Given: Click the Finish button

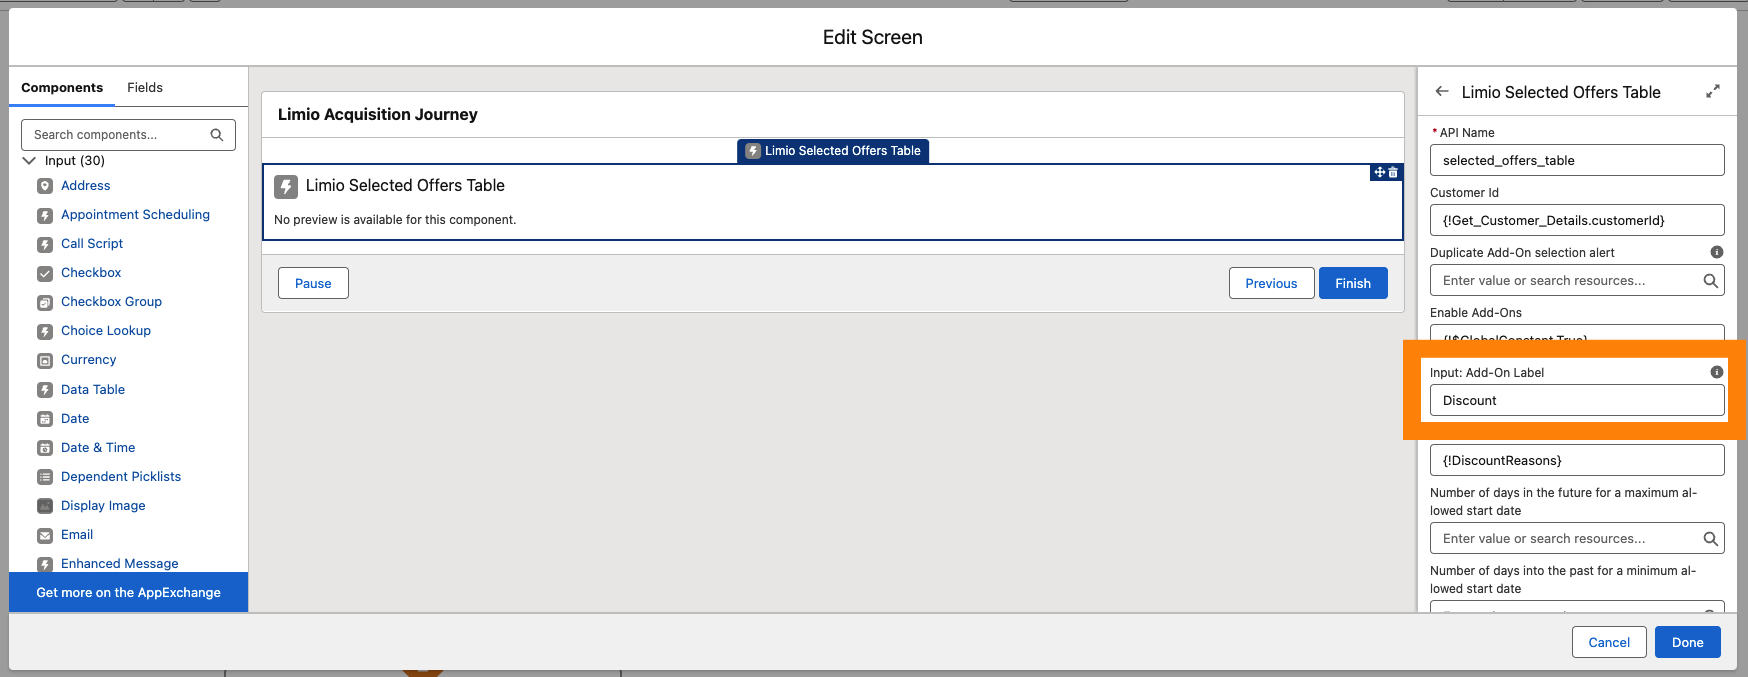Looking at the screenshot, I should coord(1353,283).
